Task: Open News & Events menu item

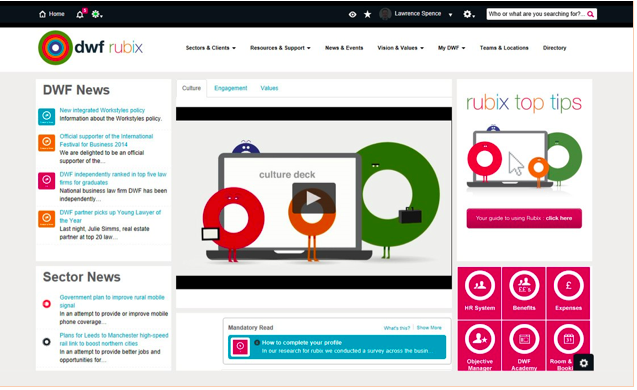Action: point(344,48)
